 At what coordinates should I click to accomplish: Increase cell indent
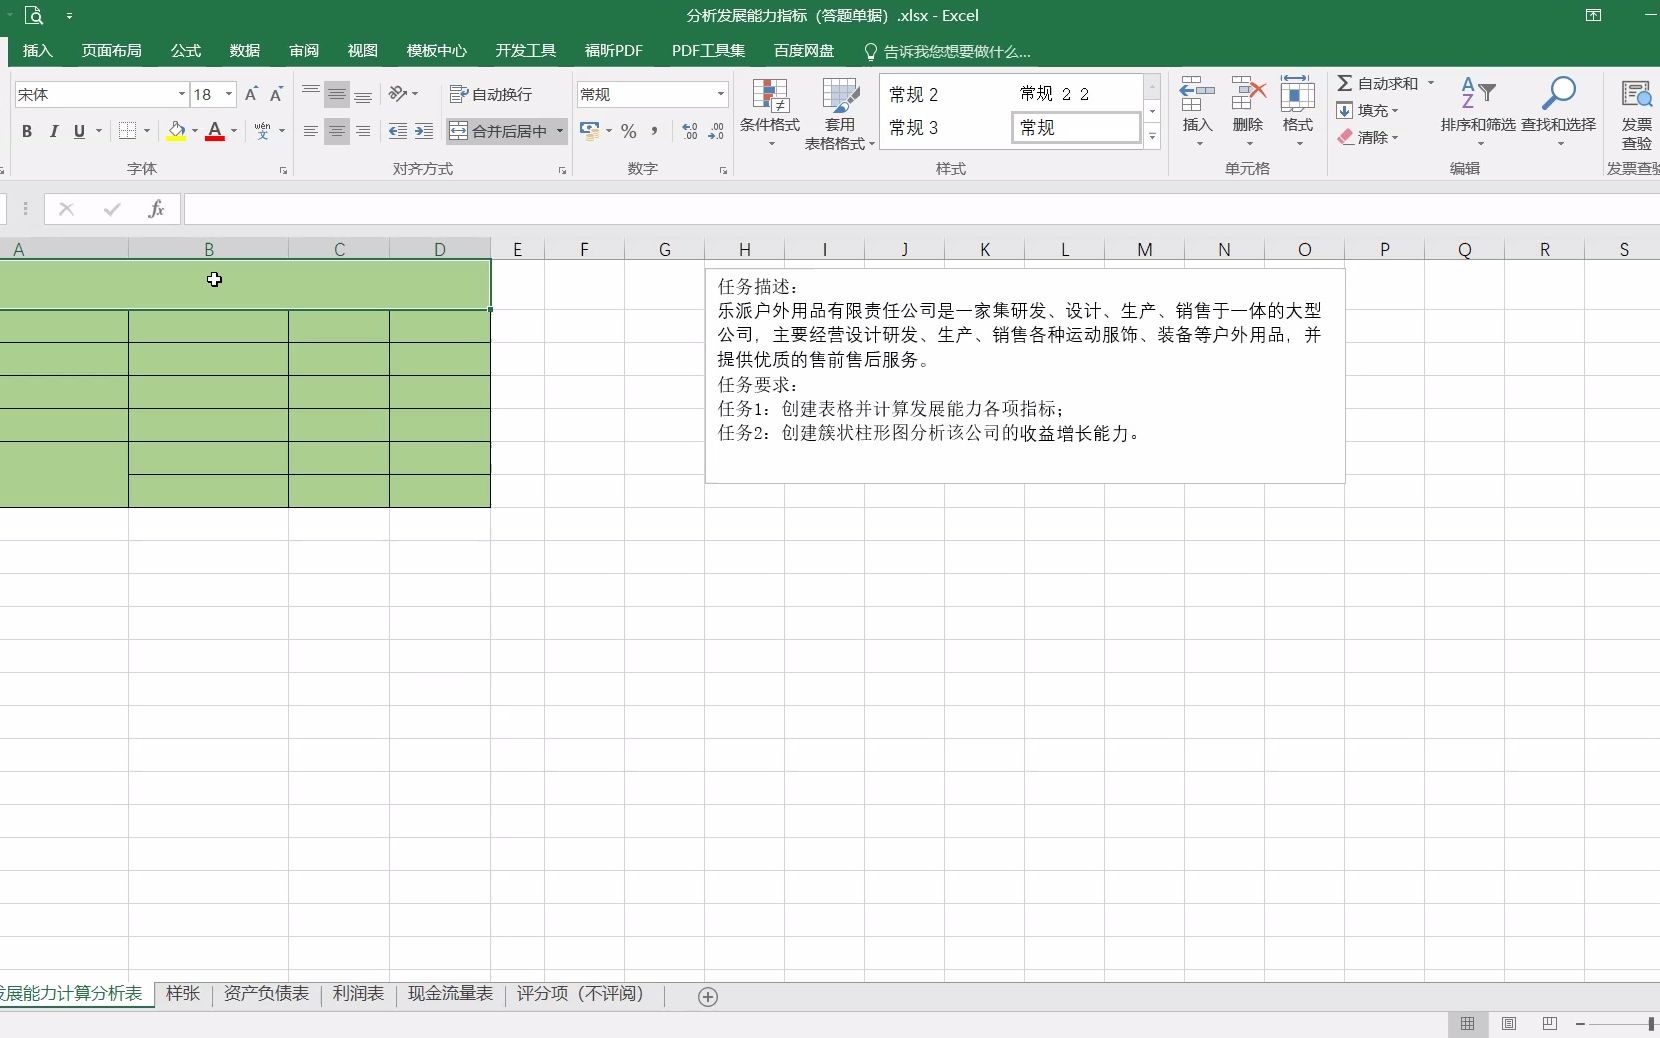(424, 131)
